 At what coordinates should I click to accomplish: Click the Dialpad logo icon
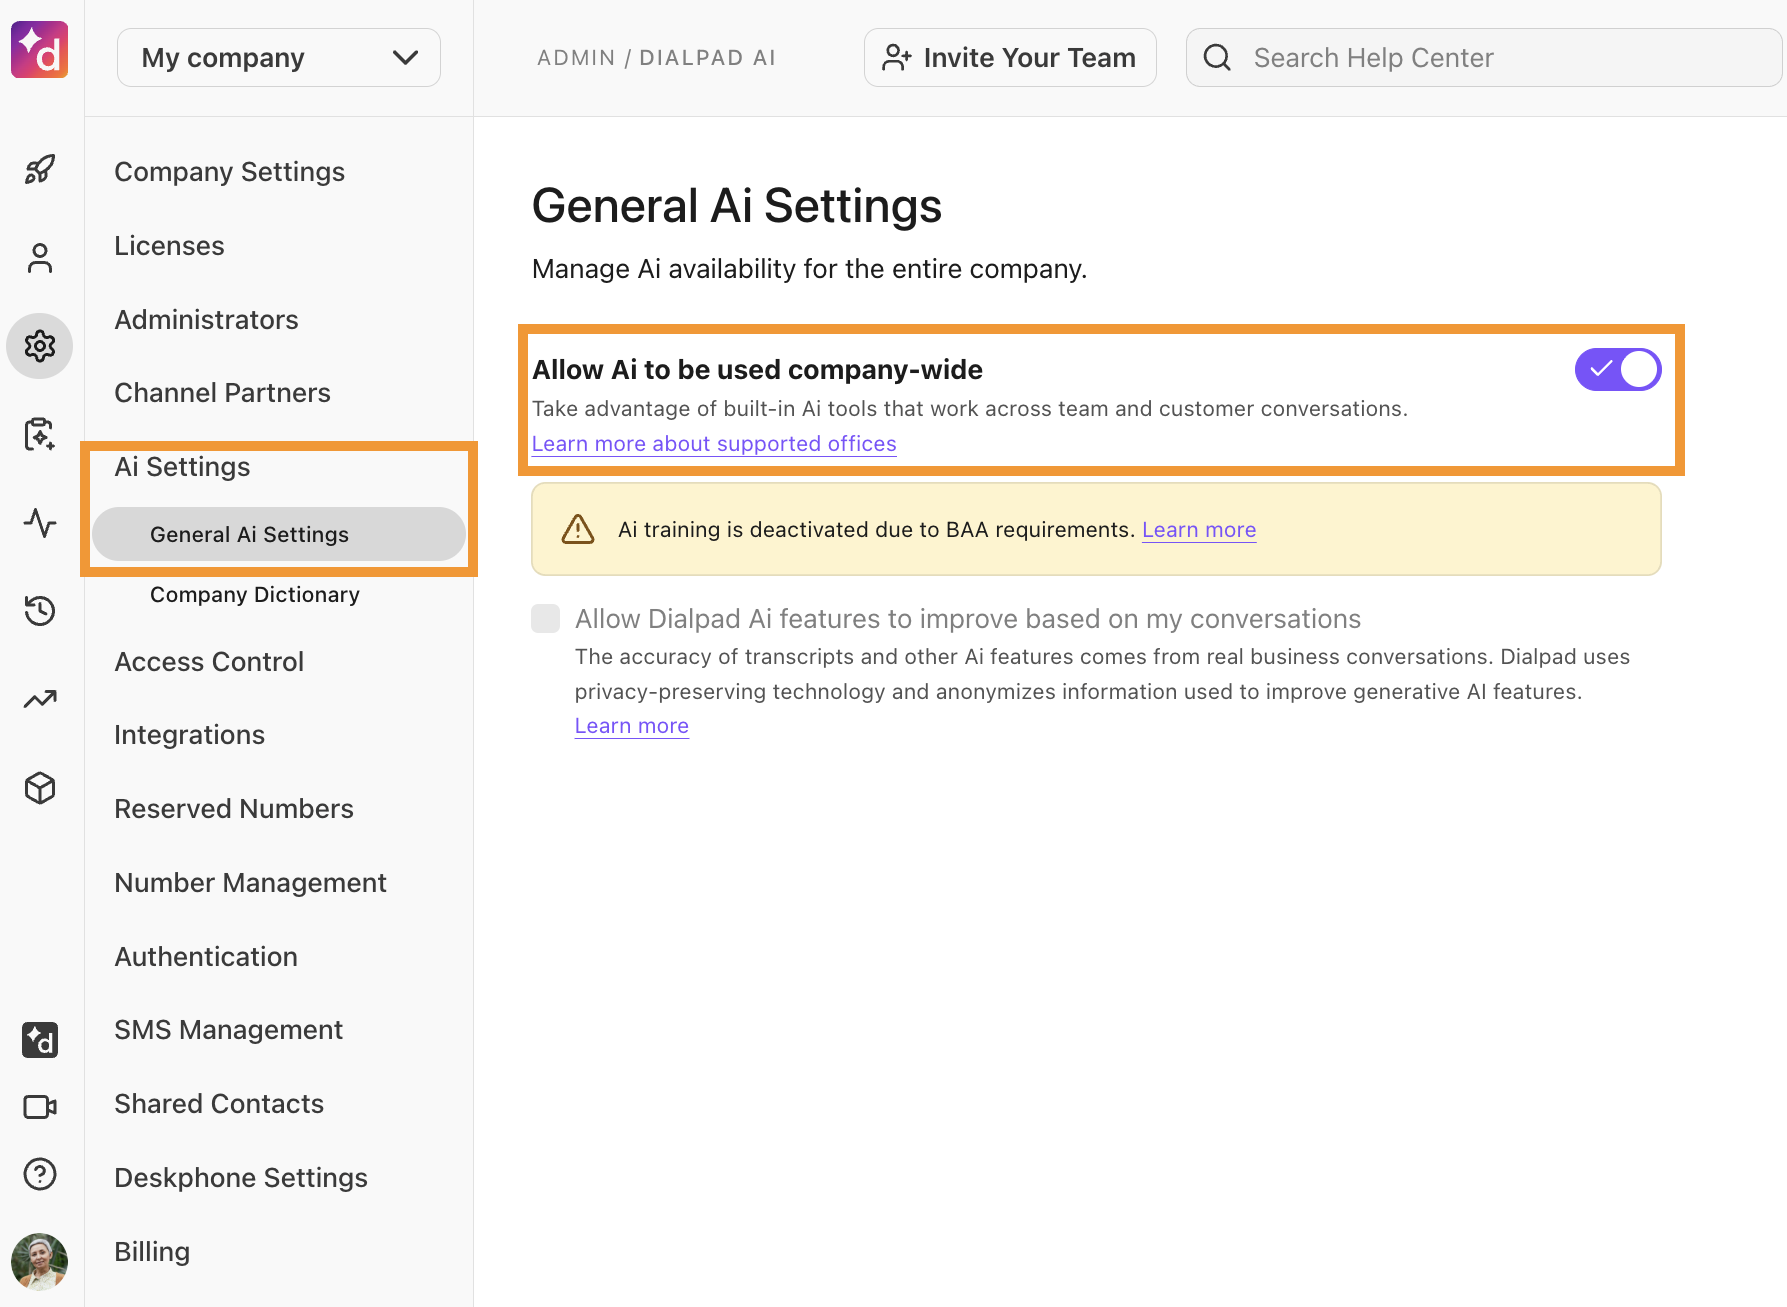(x=40, y=50)
